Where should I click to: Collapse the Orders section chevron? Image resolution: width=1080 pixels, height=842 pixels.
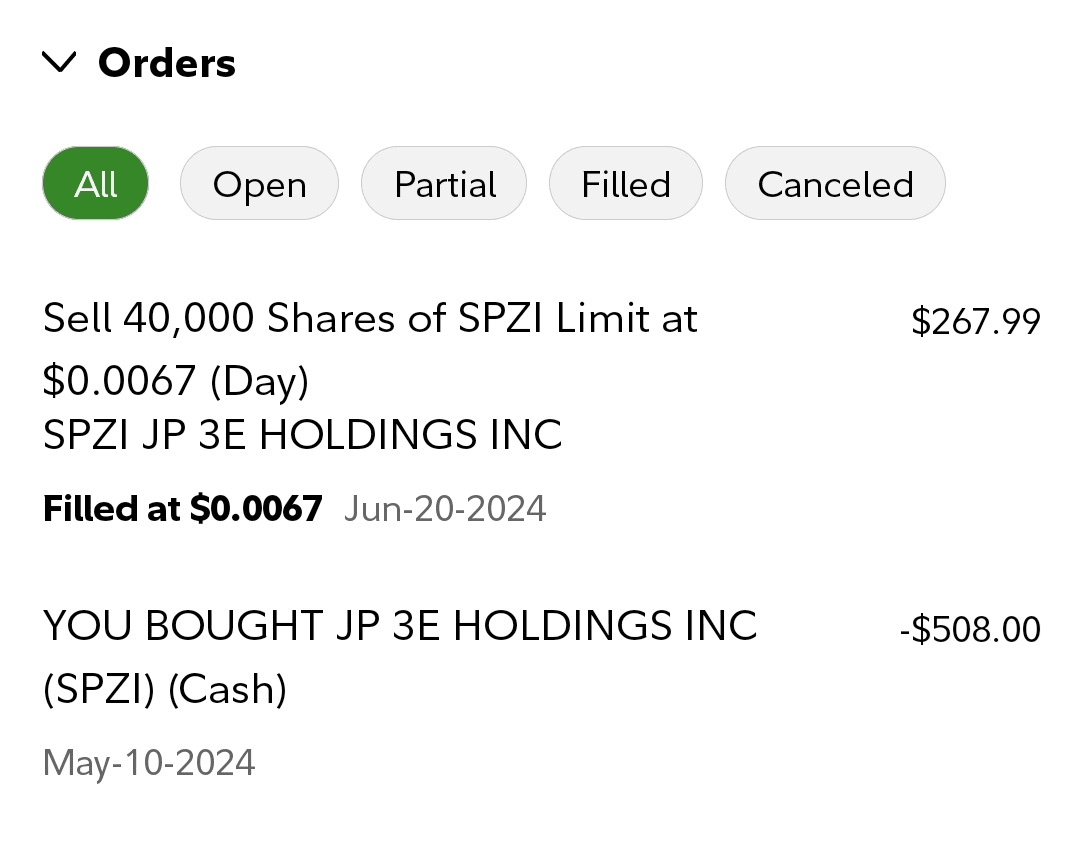(x=60, y=63)
